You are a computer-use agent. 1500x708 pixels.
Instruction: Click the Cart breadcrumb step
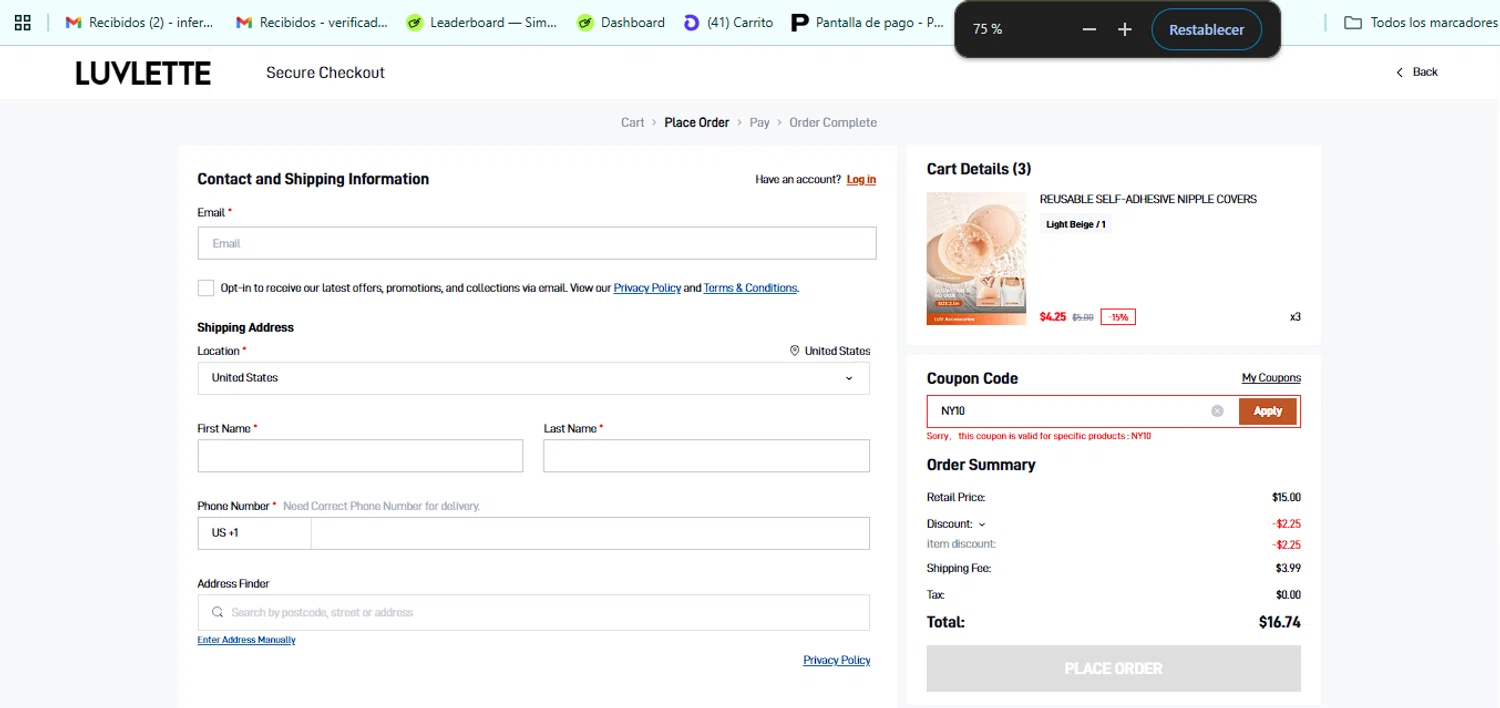tap(633, 122)
